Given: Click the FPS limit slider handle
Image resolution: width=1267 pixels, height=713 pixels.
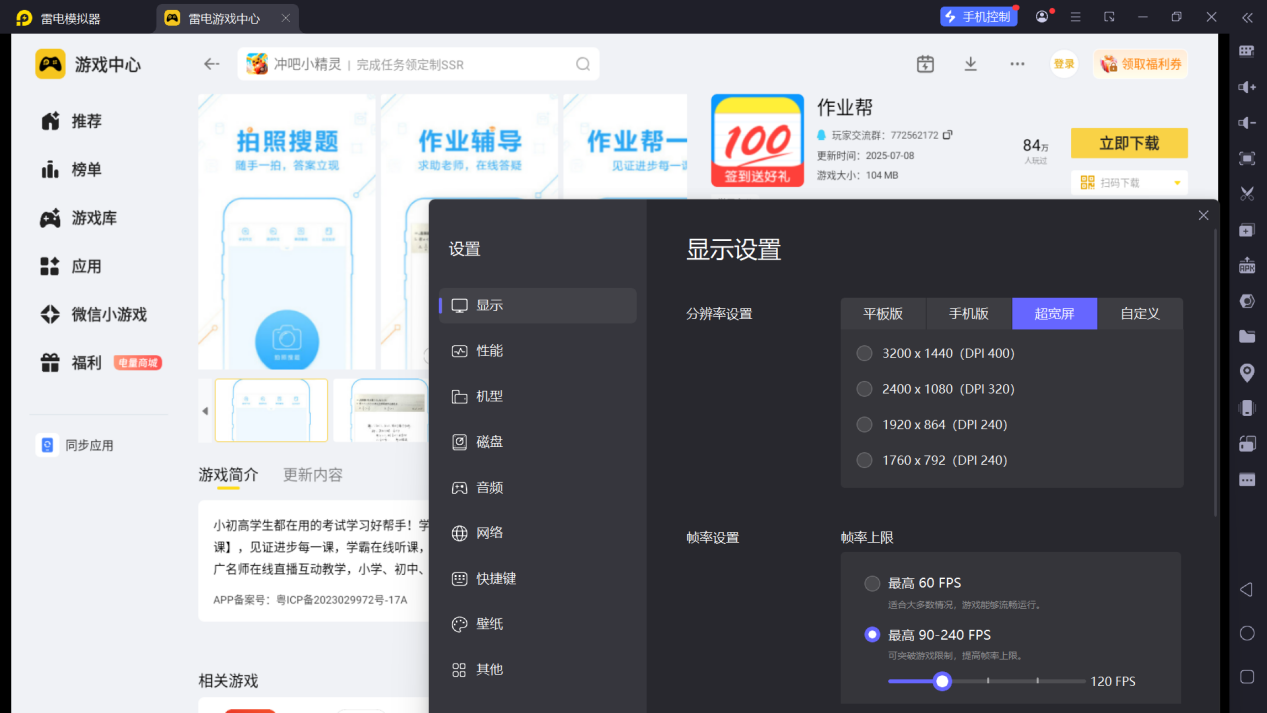Looking at the screenshot, I should point(941,681).
